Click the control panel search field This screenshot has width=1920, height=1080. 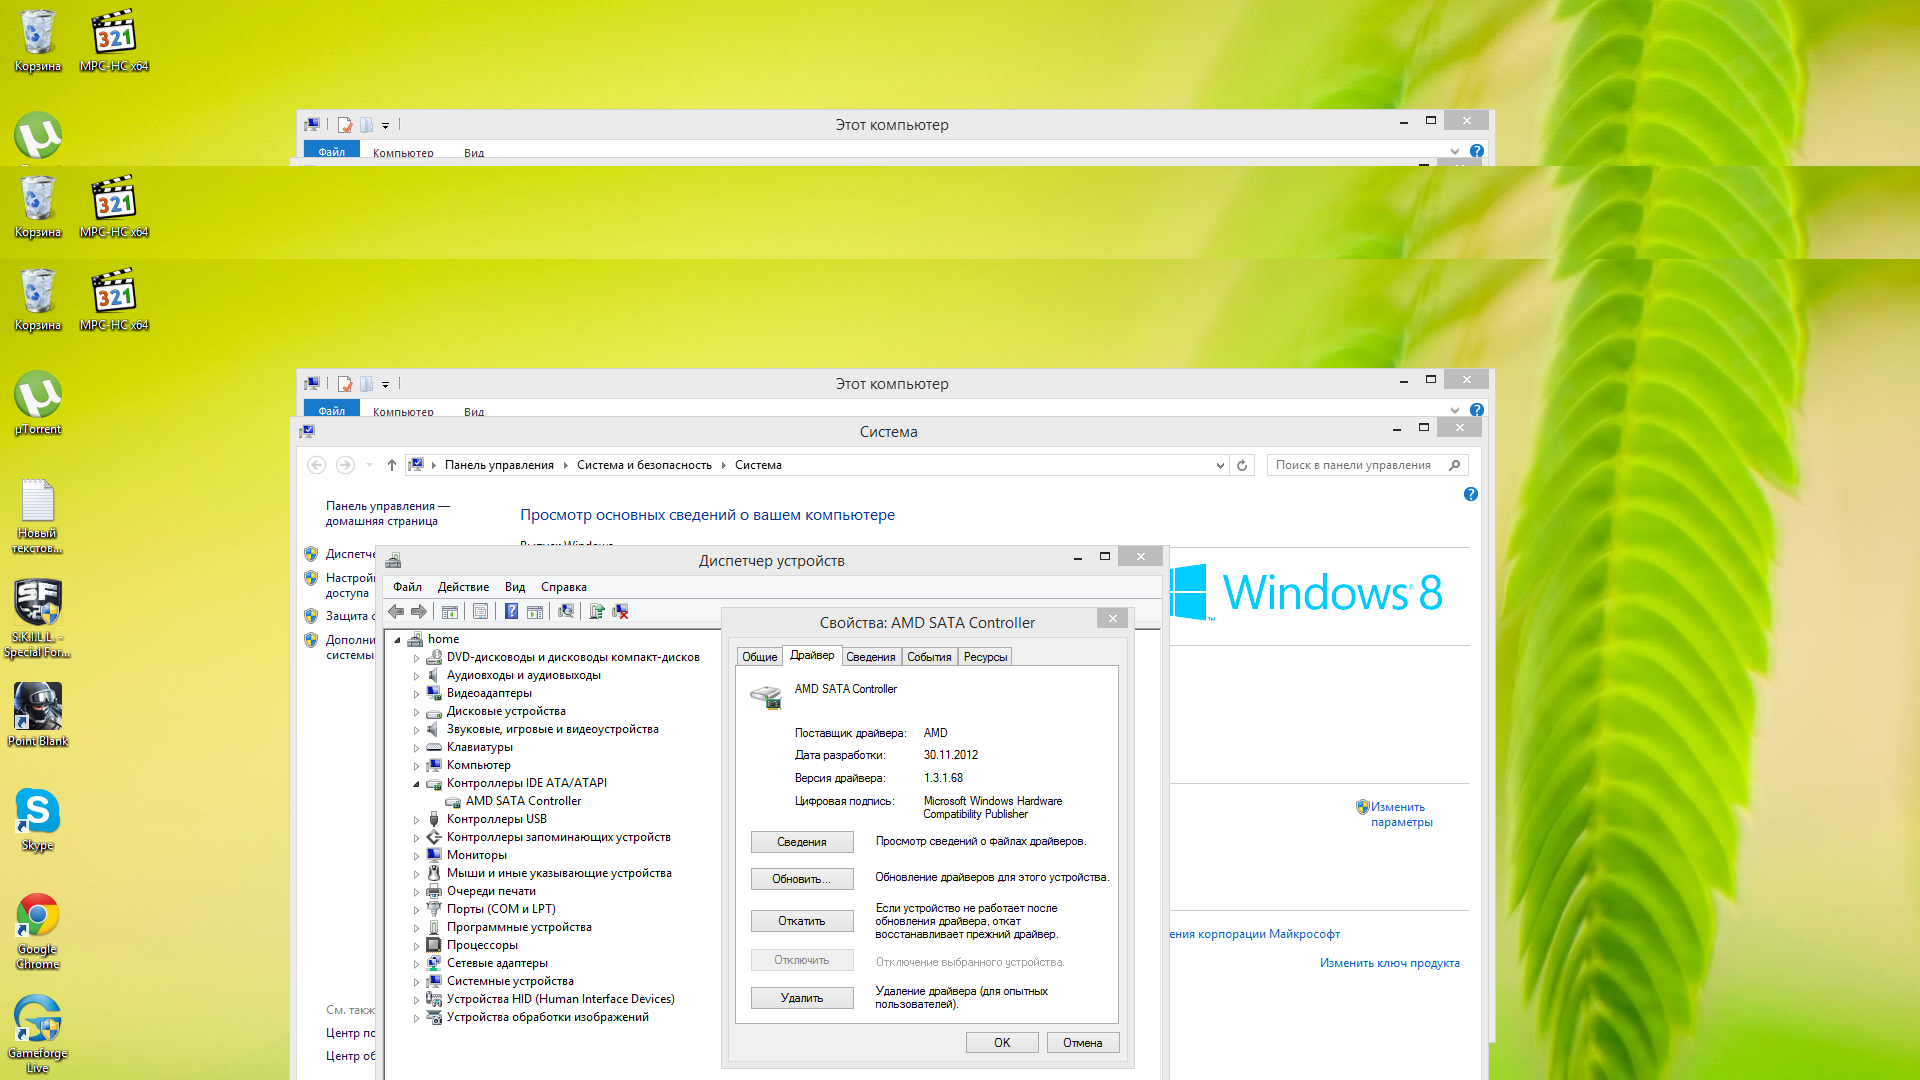coord(1357,465)
